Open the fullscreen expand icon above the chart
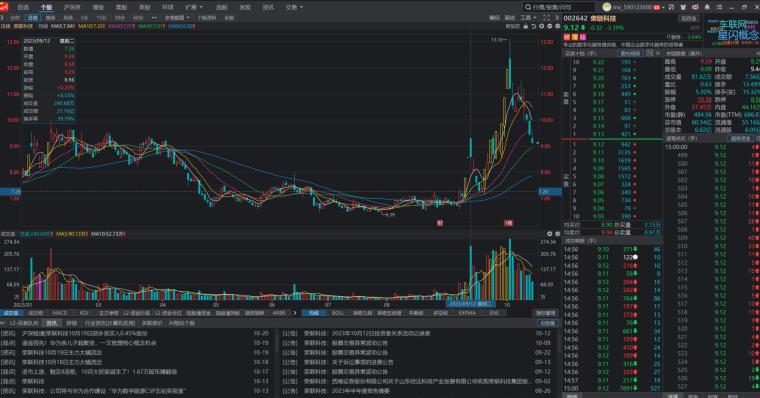 point(546,17)
